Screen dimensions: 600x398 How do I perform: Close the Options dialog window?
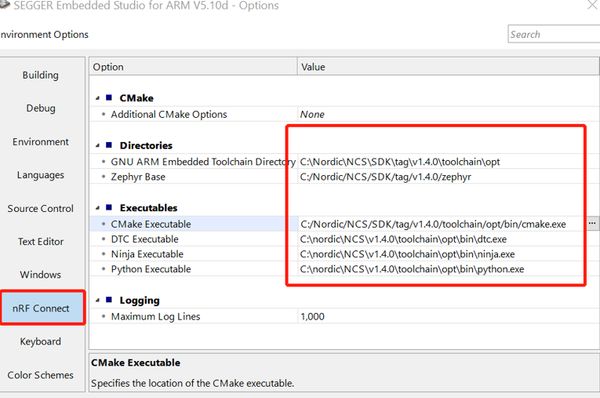[x=593, y=5]
